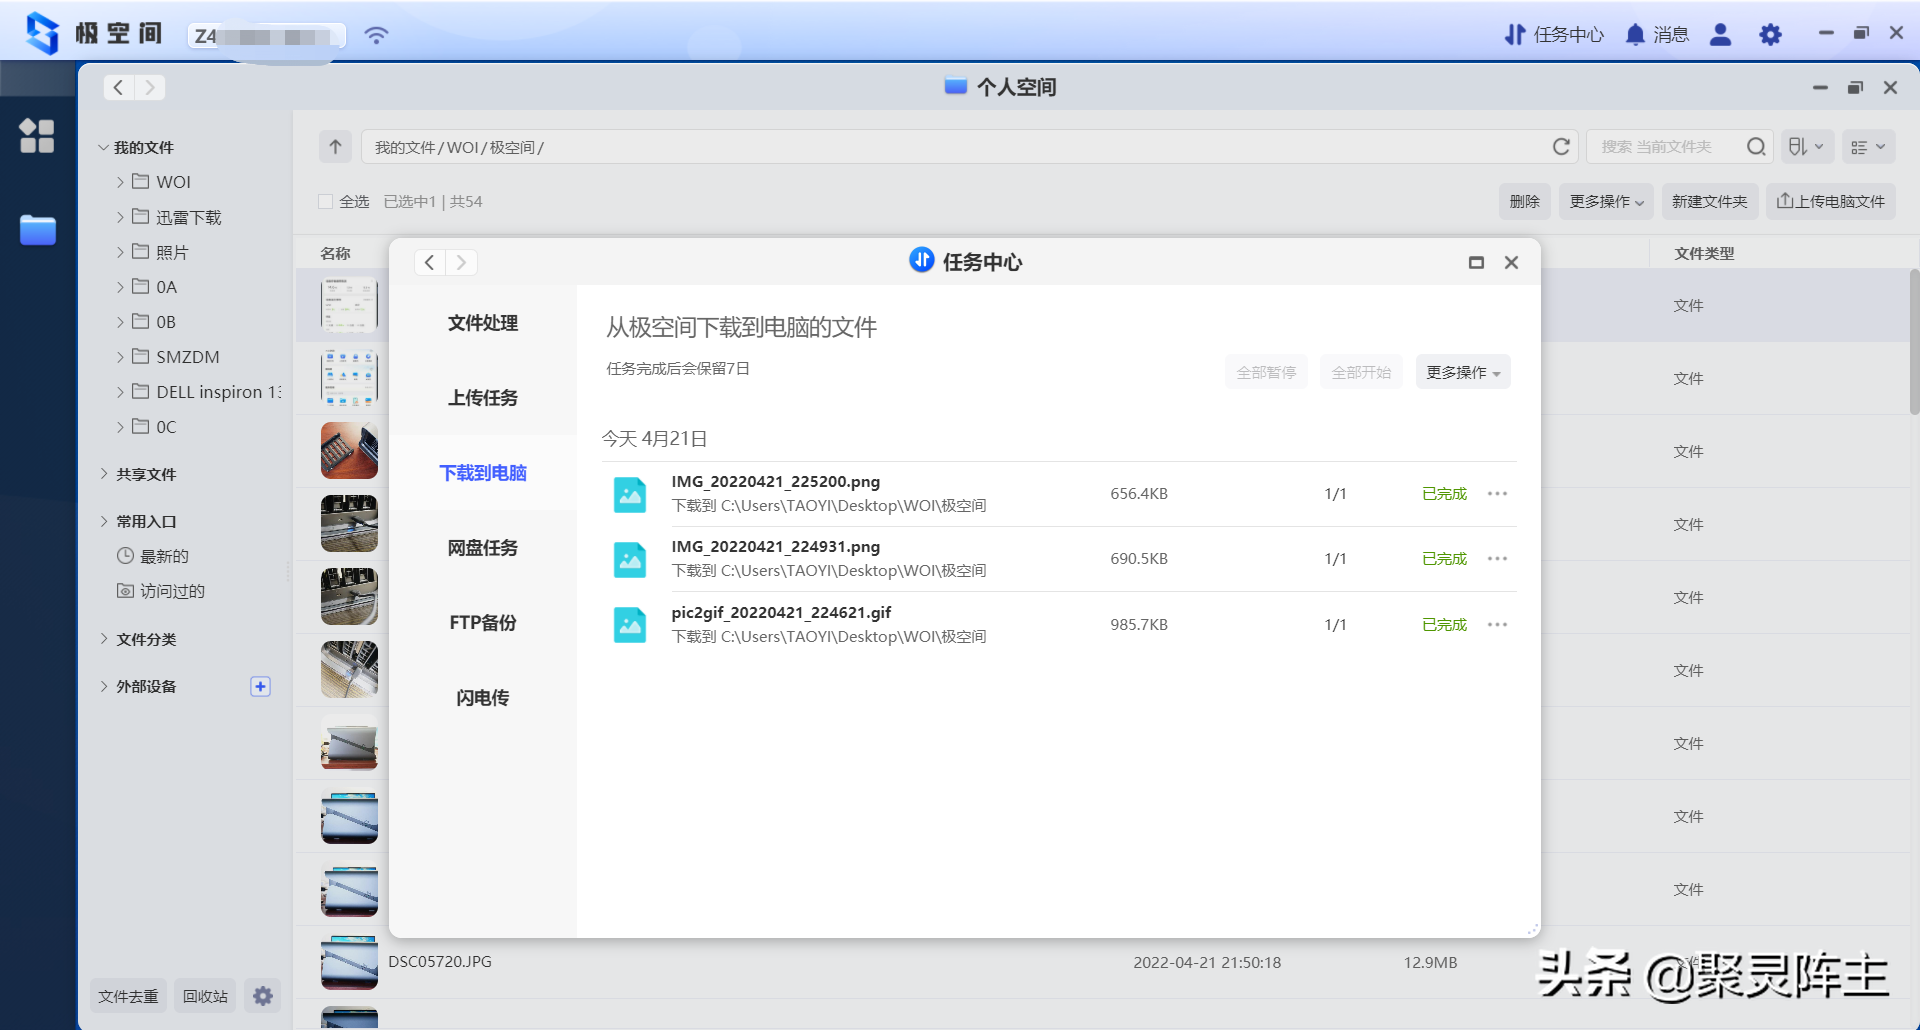Viewport: 1920px width, 1030px height.
Task: Open the user account profile icon
Action: pyautogui.click(x=1720, y=35)
